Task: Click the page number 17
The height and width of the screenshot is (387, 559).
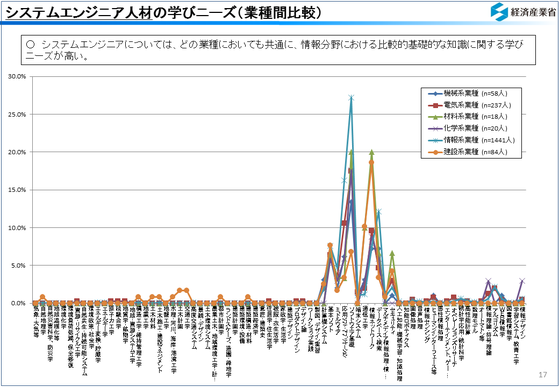Action: click(542, 375)
